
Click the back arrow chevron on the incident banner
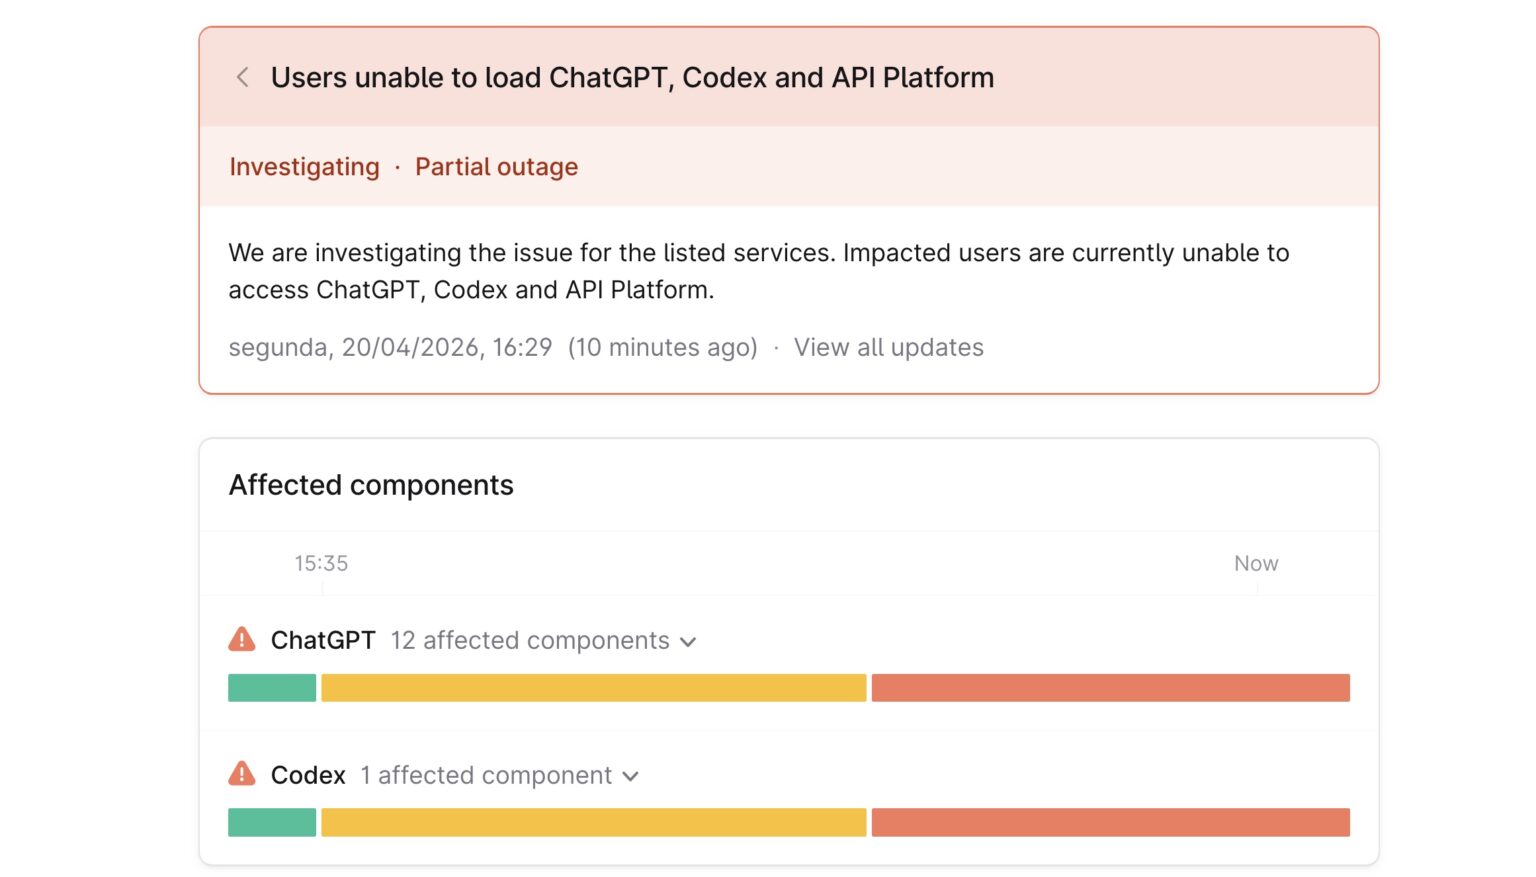point(242,77)
